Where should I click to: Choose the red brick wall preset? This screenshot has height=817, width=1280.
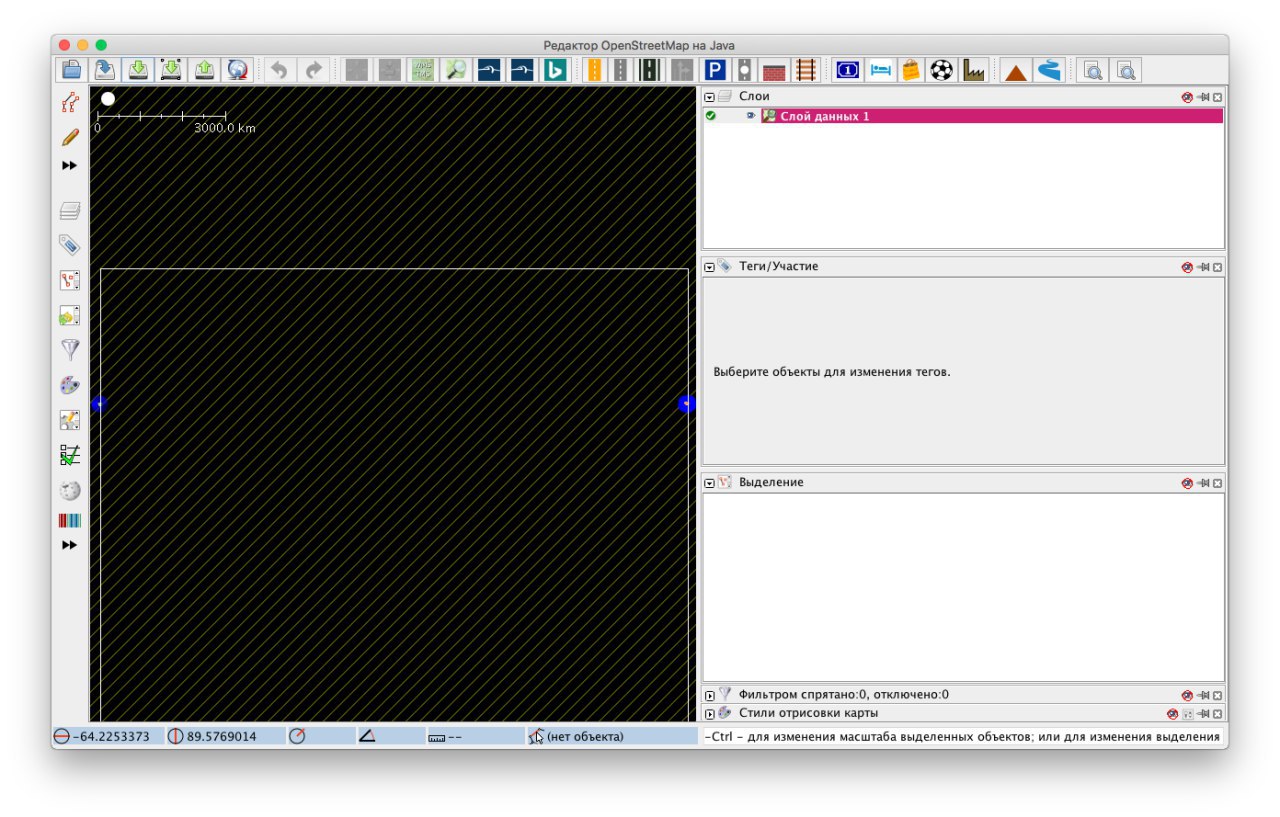click(x=775, y=70)
